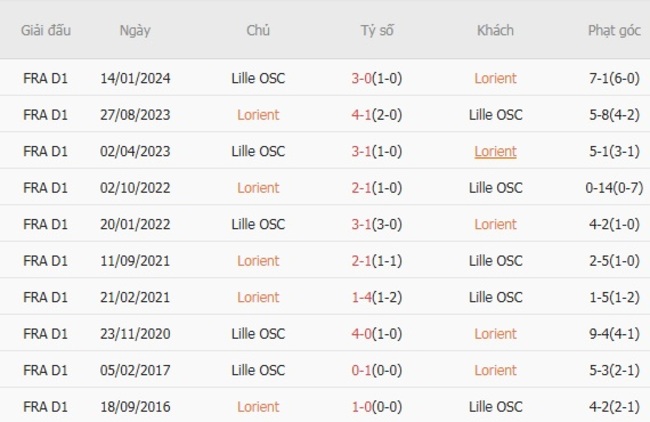
Task: Open the 4-1(2-0) score result
Action: click(x=376, y=115)
